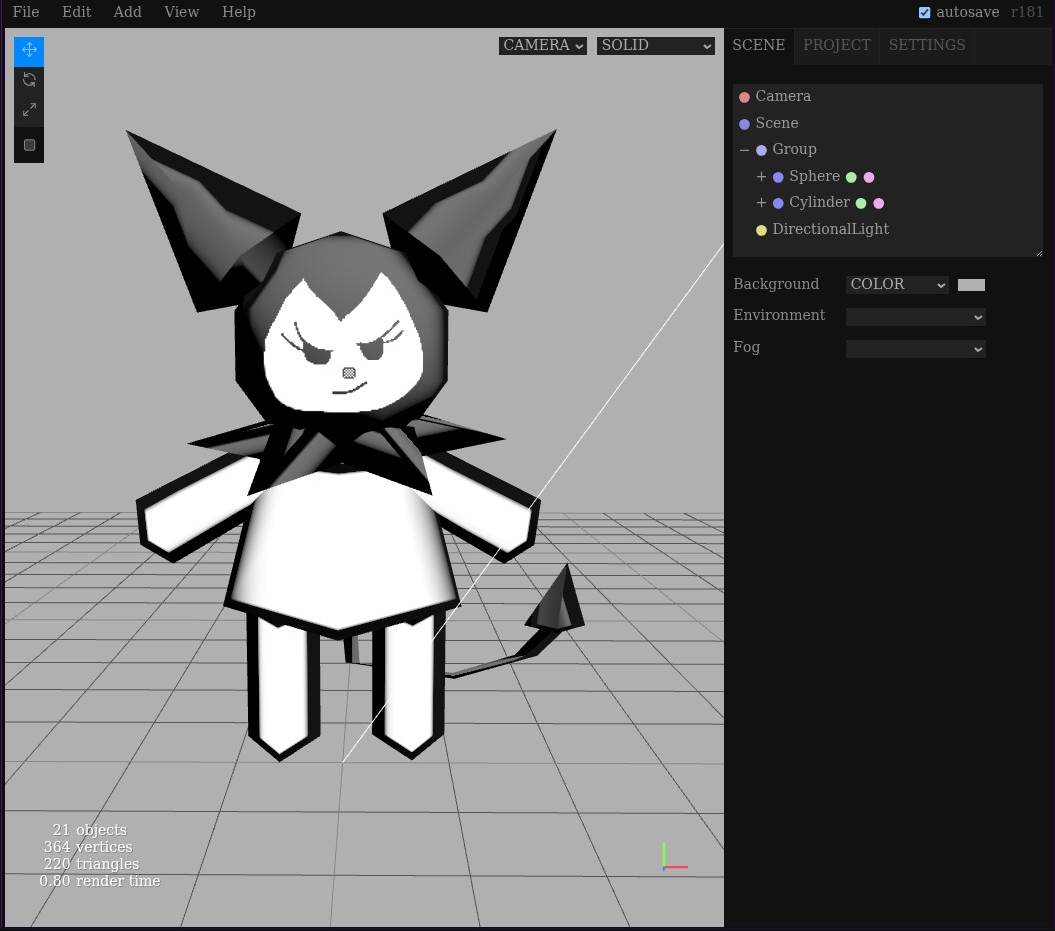Collapse the Group node in the outliner

pos(744,150)
